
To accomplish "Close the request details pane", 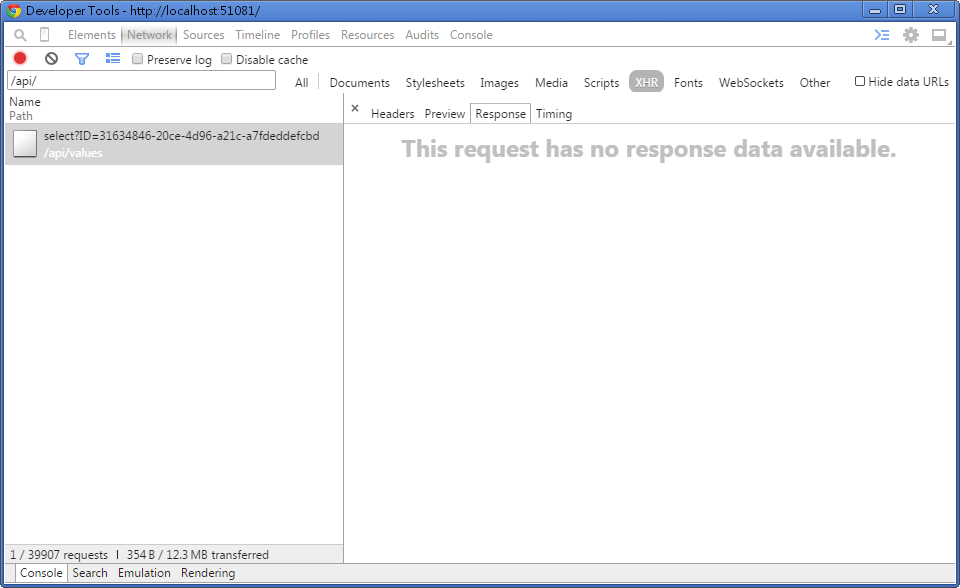I will pyautogui.click(x=355, y=108).
